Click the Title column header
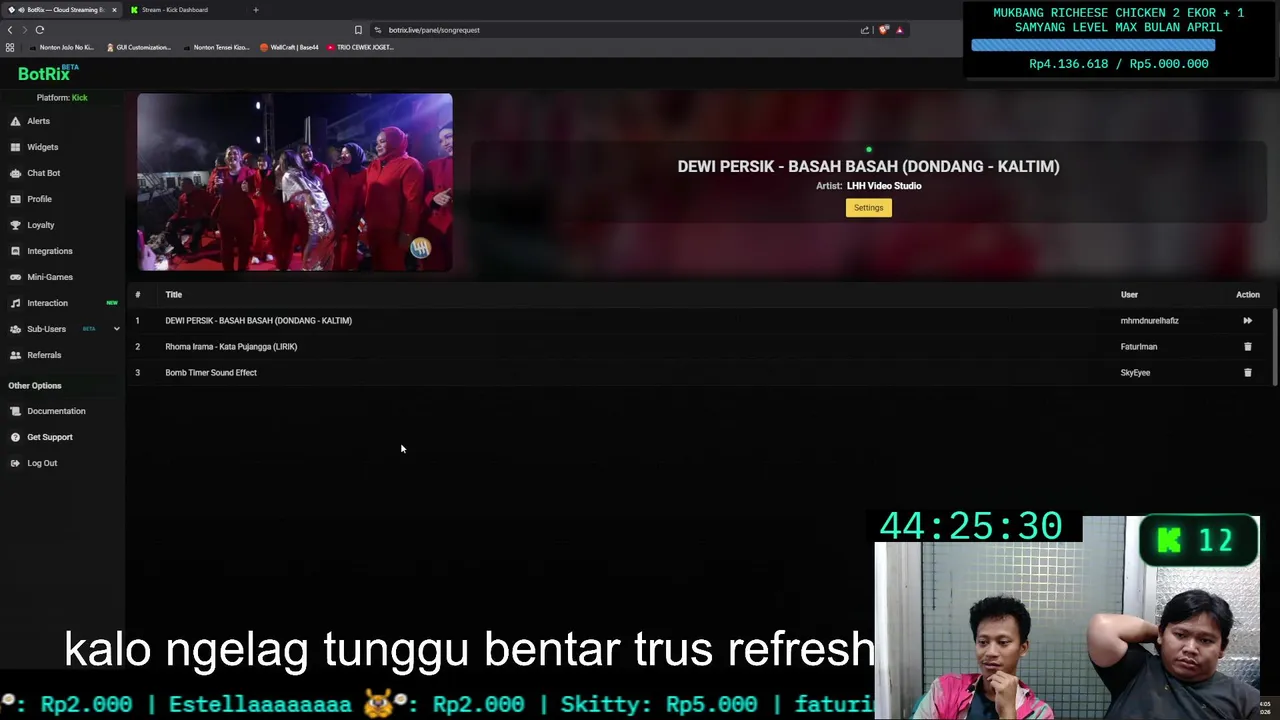This screenshot has width=1280, height=720. click(173, 295)
